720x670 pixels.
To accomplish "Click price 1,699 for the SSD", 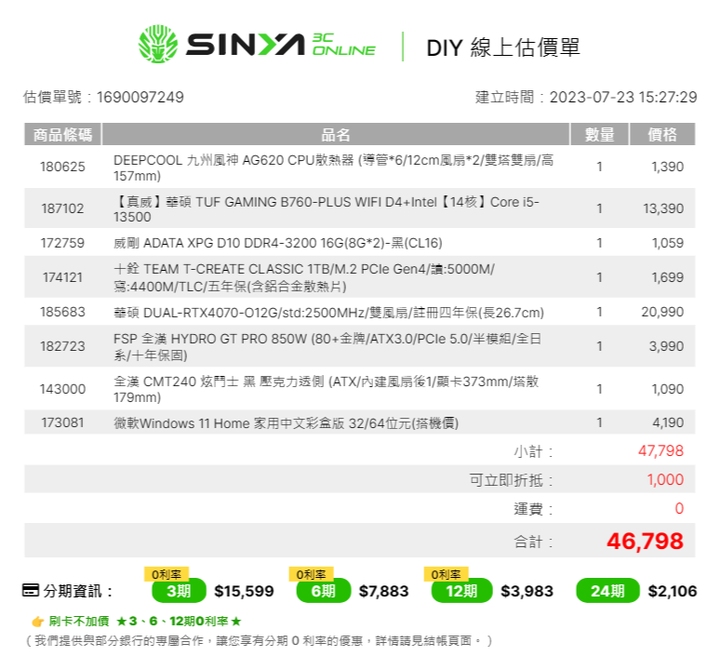I will point(668,277).
